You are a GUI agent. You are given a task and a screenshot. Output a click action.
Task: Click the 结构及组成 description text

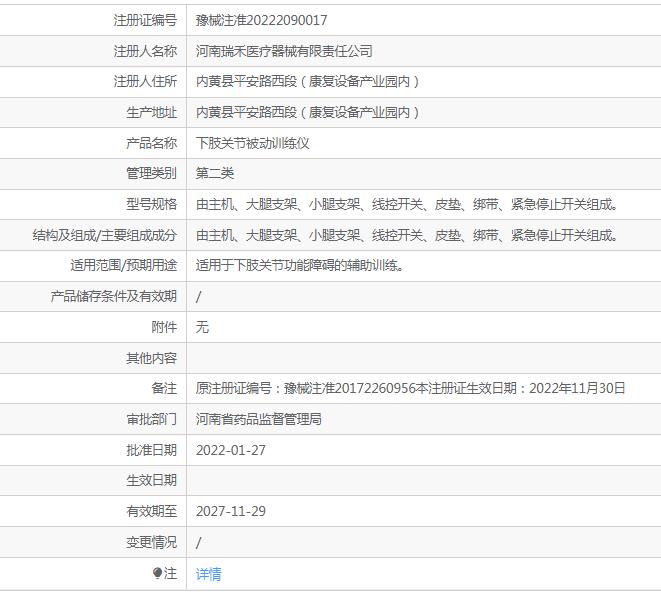tap(408, 236)
